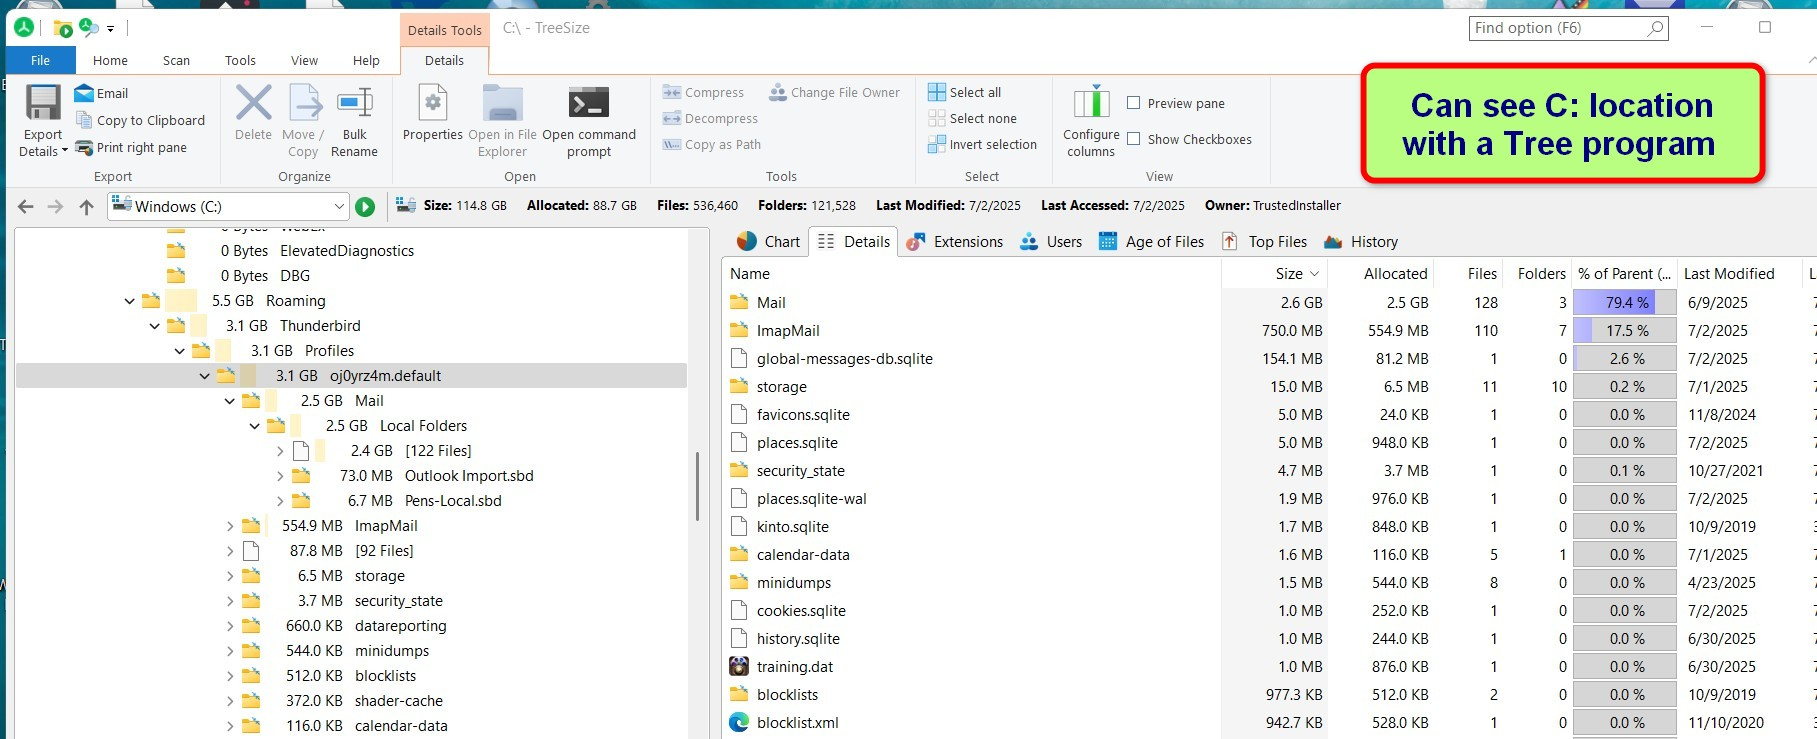Select all items in list
Viewport: 1817px width, 739px height.
pos(964,92)
